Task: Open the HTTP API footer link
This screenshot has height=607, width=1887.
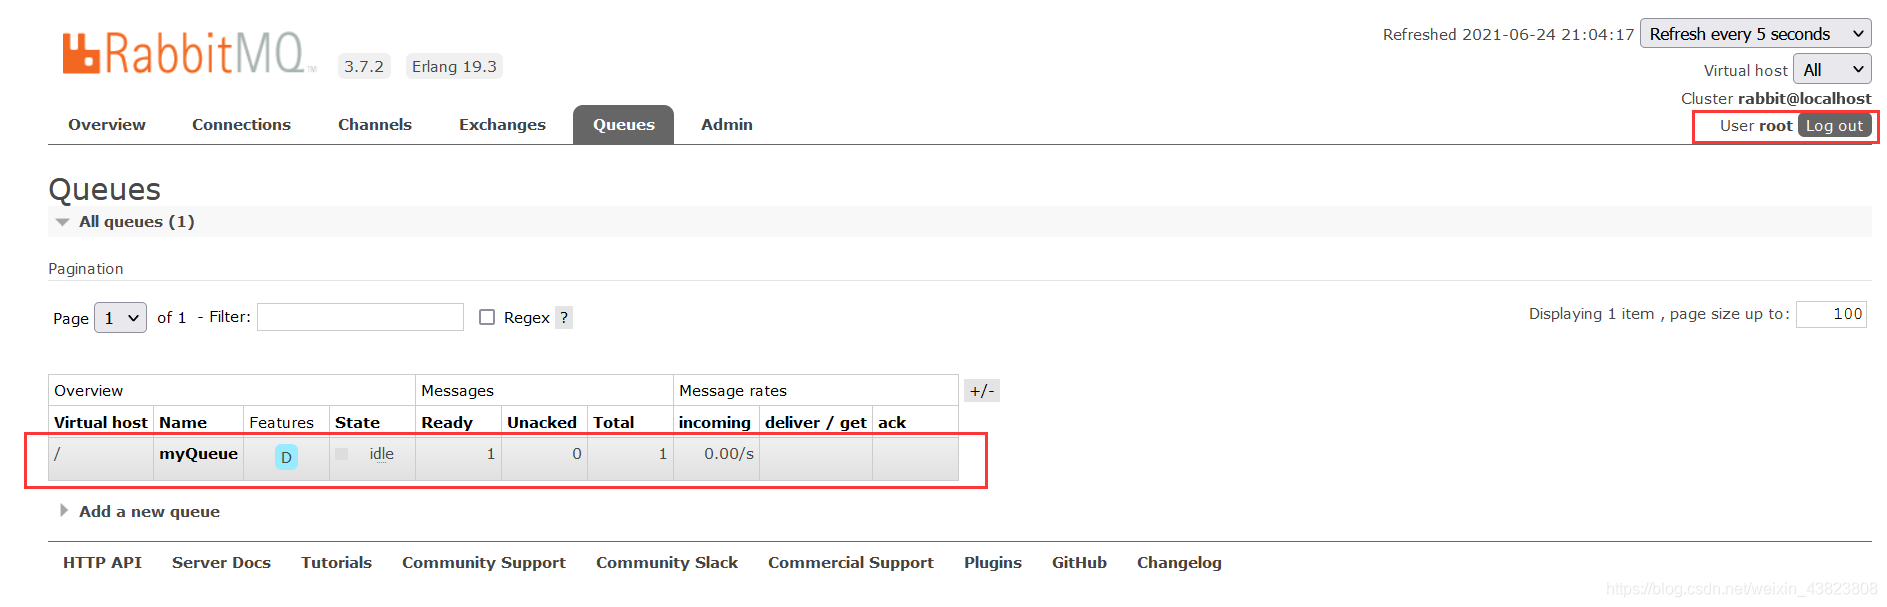Action: (102, 563)
